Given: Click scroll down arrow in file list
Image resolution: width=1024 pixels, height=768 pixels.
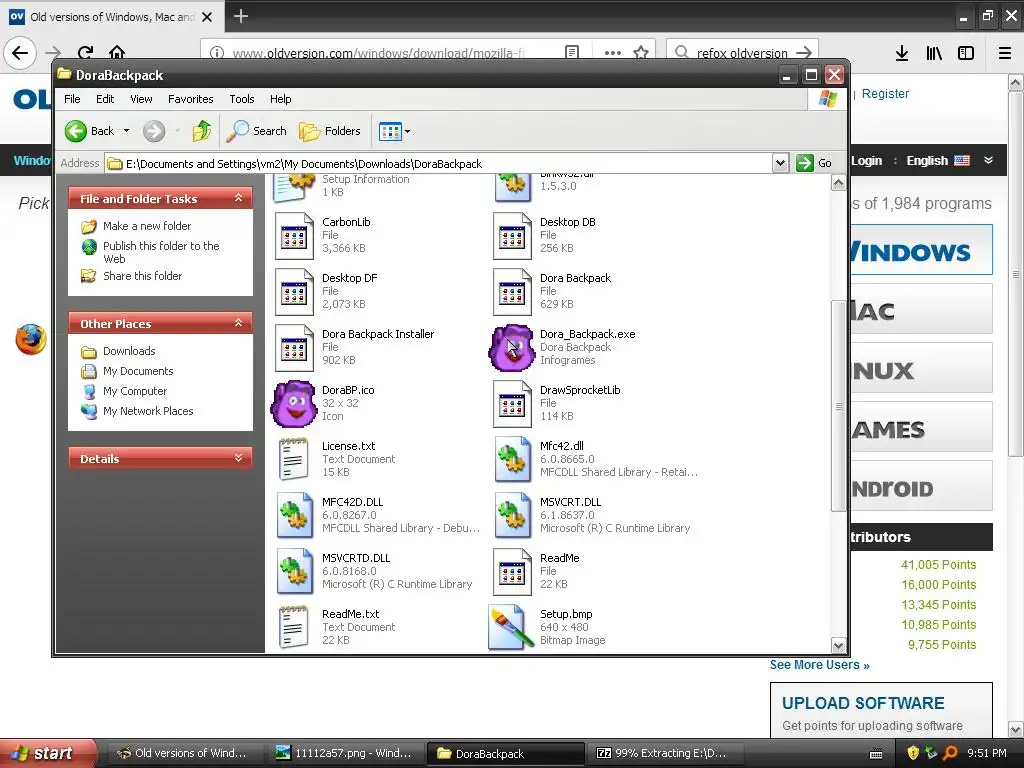Looking at the screenshot, I should click(x=839, y=645).
